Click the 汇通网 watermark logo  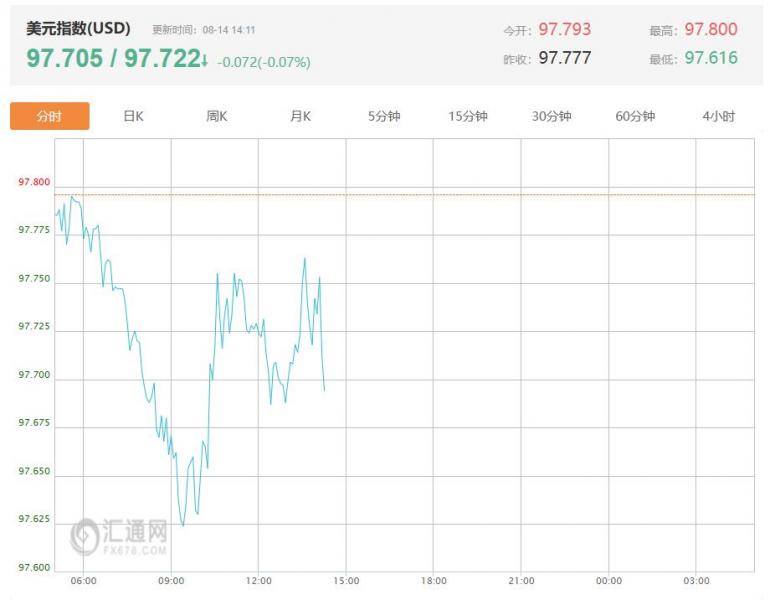coord(119,536)
